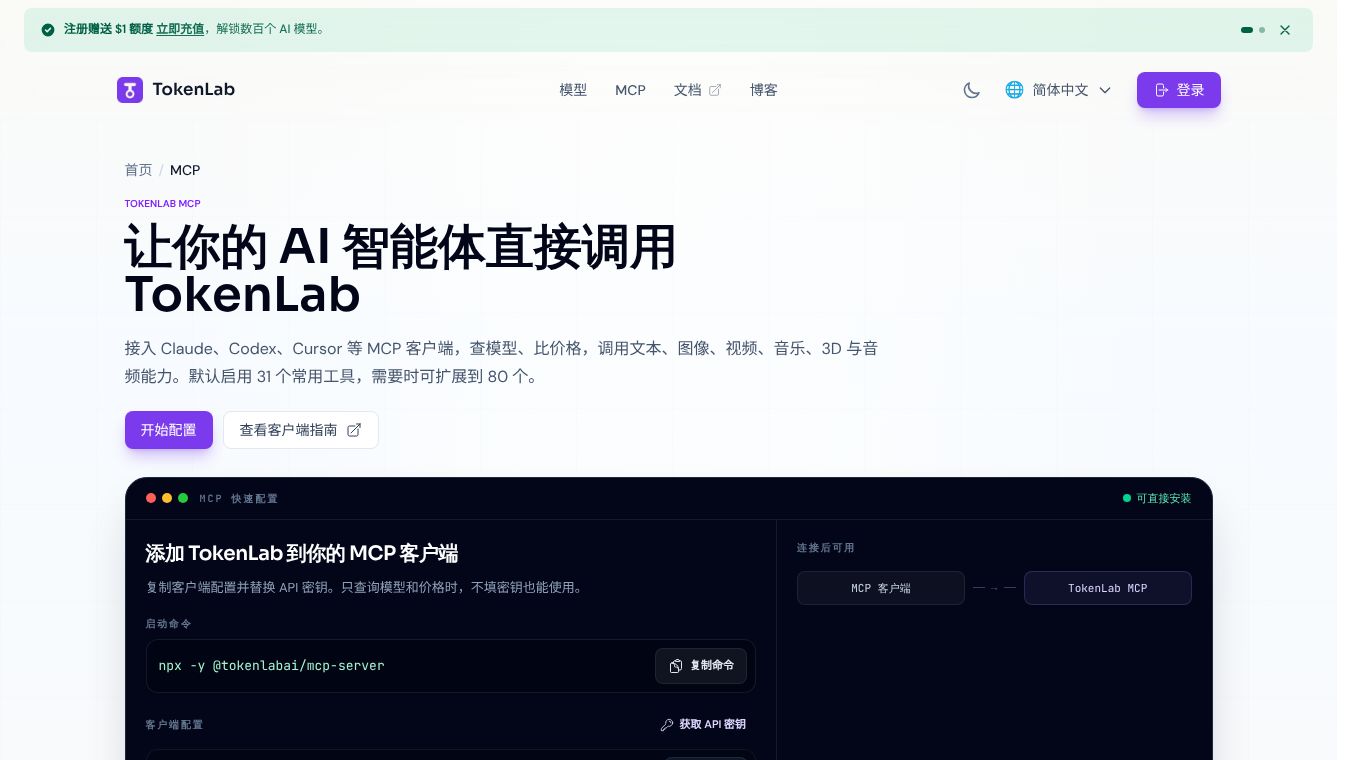Image resolution: width=1352 pixels, height=760 pixels.
Task: Click the 客户端配置 label
Action: [x=174, y=724]
